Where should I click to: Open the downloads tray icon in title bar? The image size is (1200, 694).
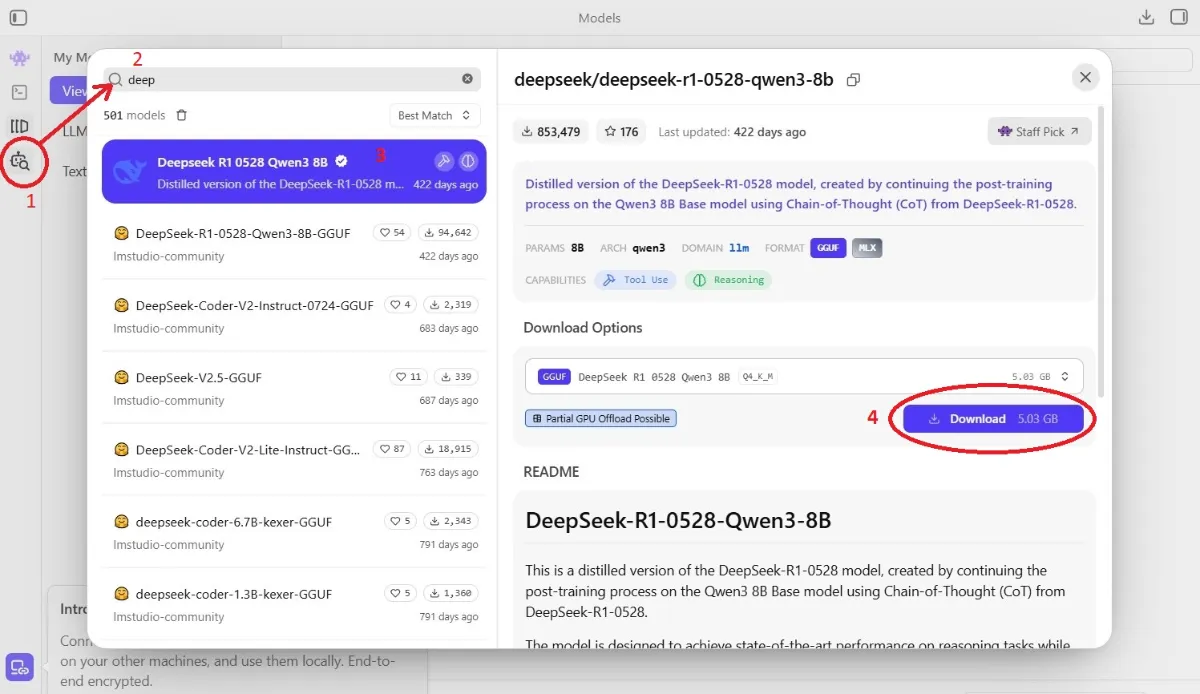1147,18
